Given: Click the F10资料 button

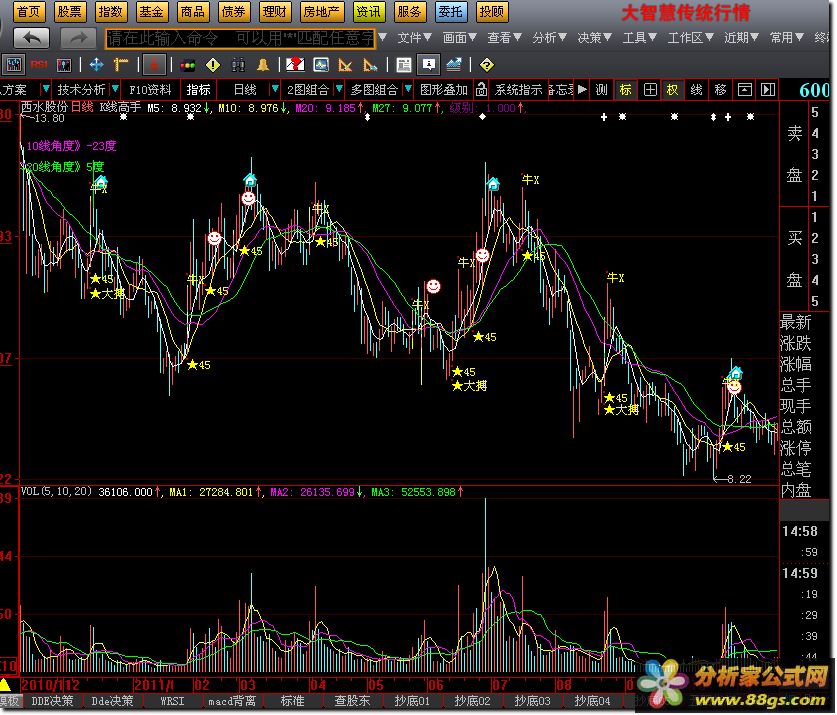Looking at the screenshot, I should (x=150, y=90).
